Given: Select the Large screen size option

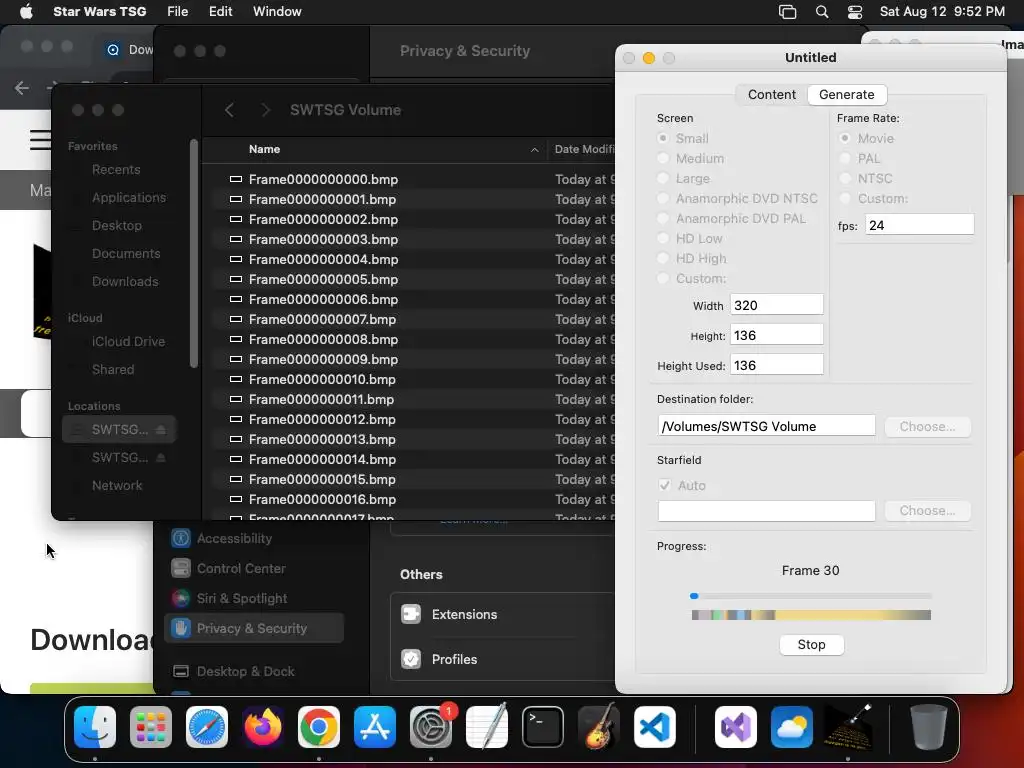Looking at the screenshot, I should point(663,178).
